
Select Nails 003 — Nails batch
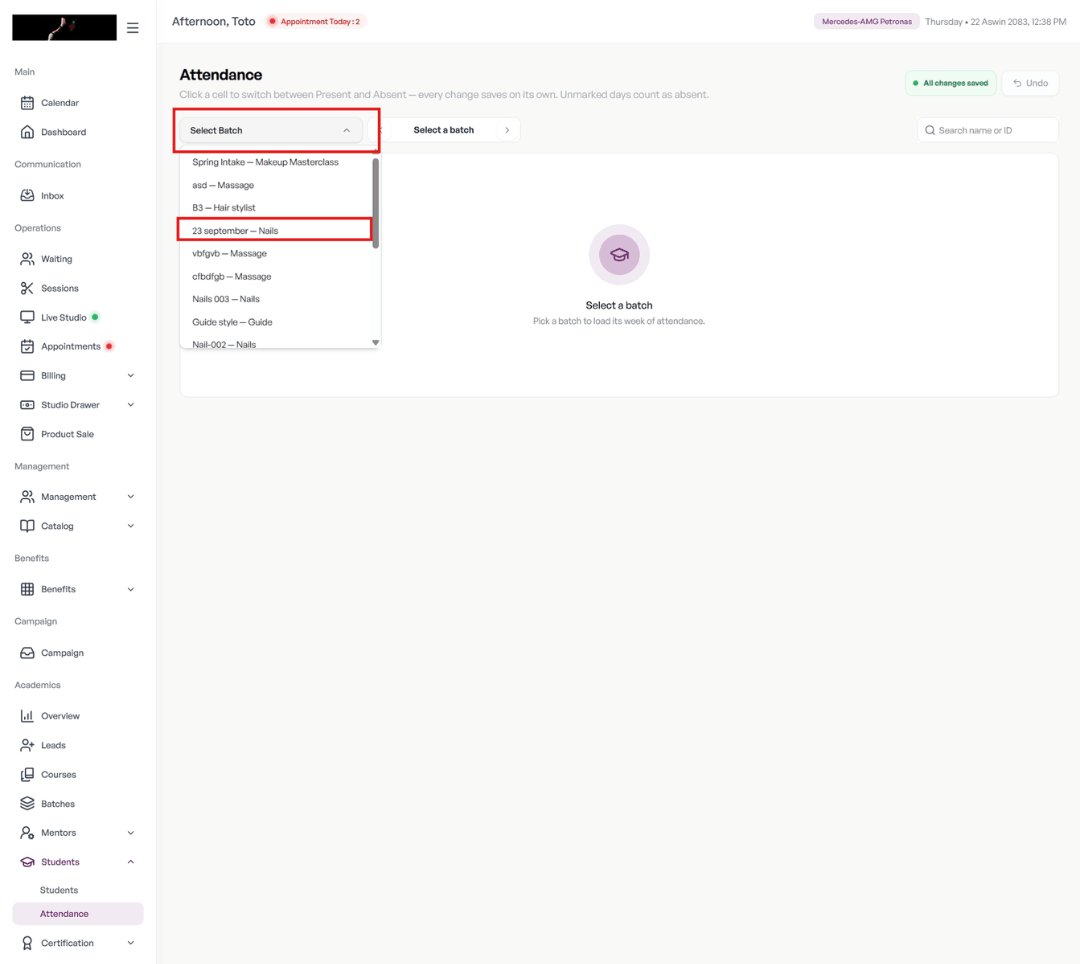pyautogui.click(x=276, y=299)
